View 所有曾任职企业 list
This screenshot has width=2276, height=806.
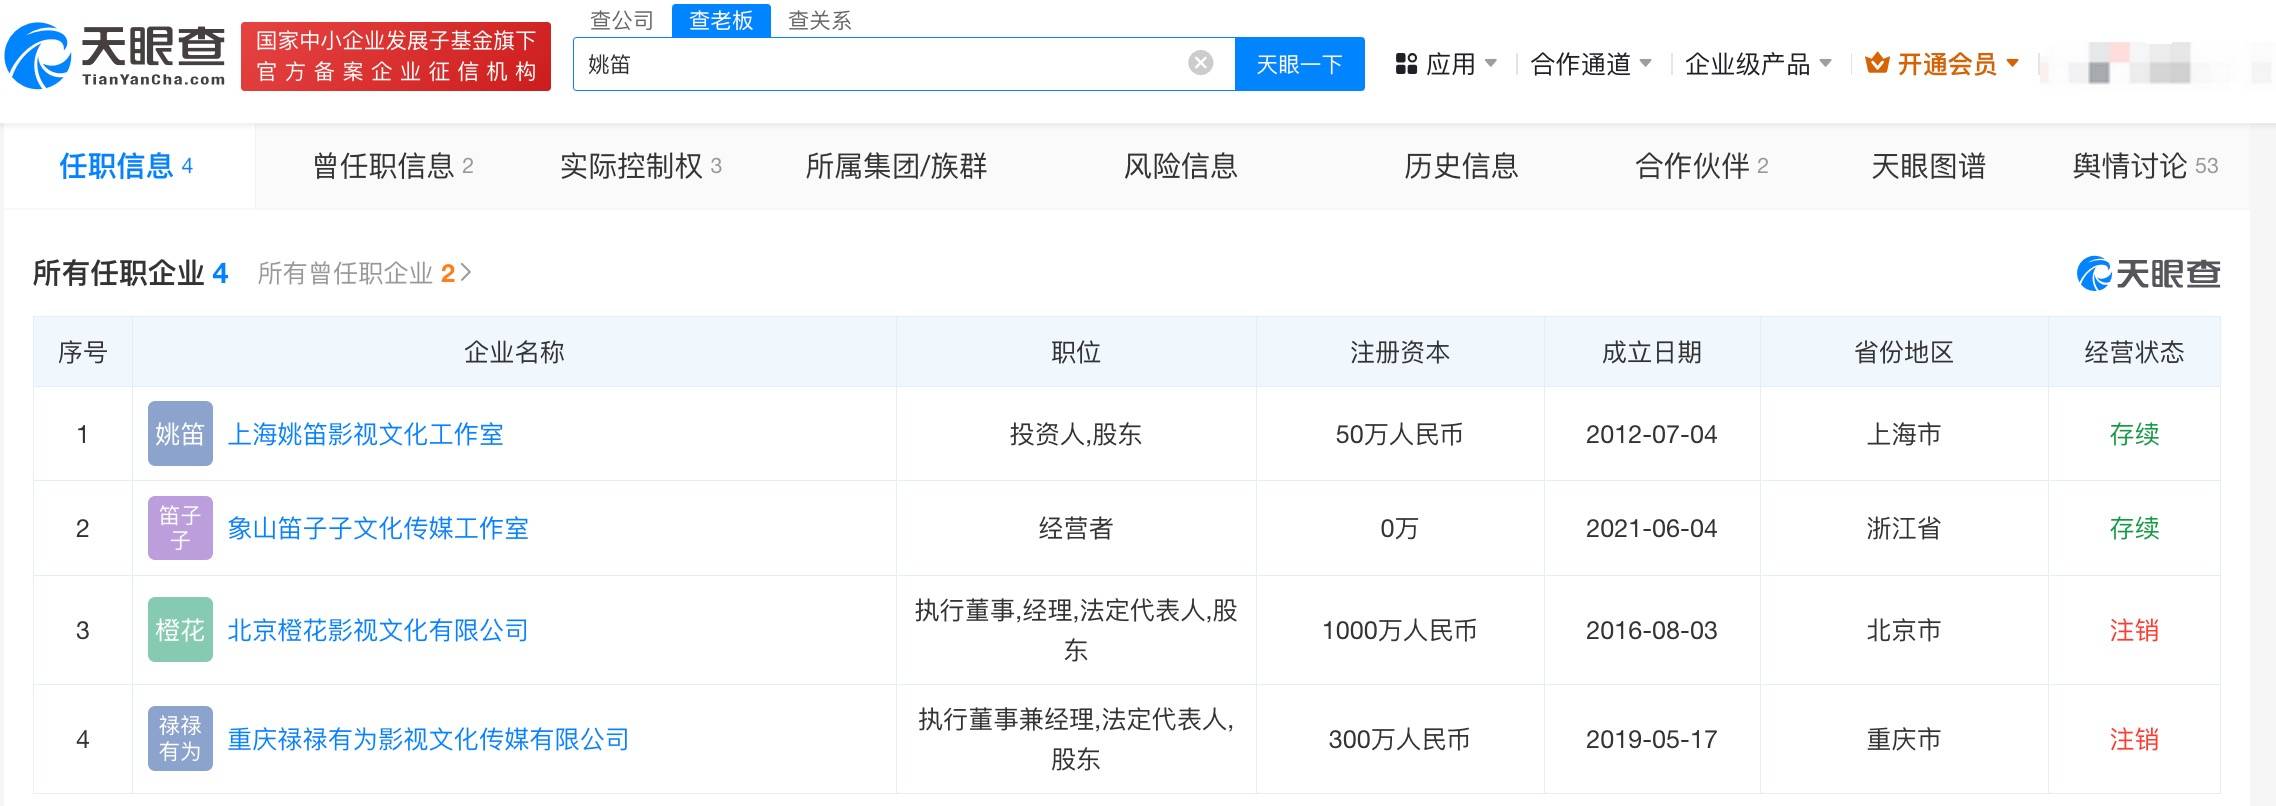pyautogui.click(x=364, y=273)
